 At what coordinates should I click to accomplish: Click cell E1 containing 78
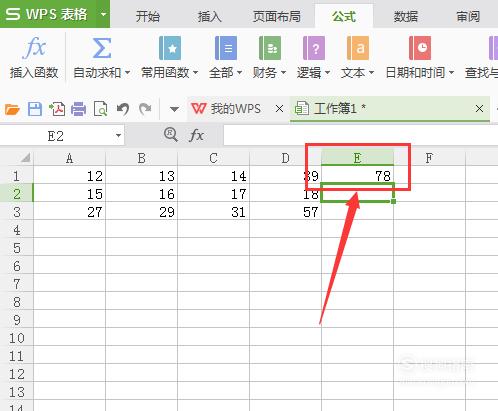tap(357, 175)
